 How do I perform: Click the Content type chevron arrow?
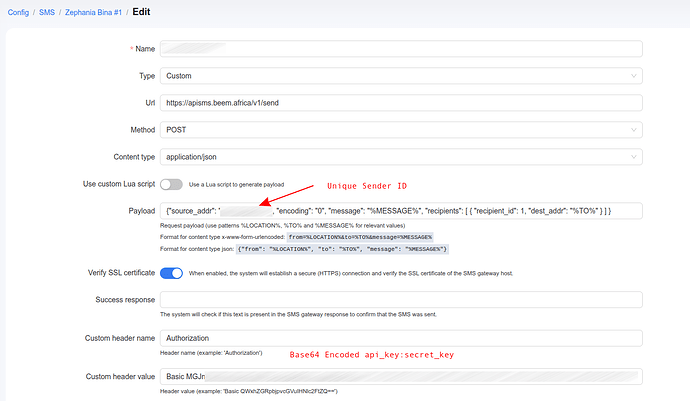point(632,157)
